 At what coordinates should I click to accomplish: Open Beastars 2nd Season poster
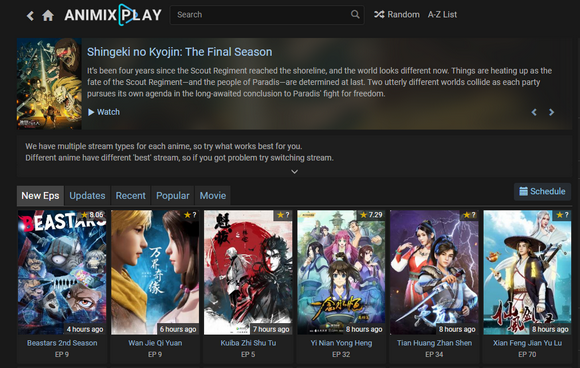click(62, 273)
